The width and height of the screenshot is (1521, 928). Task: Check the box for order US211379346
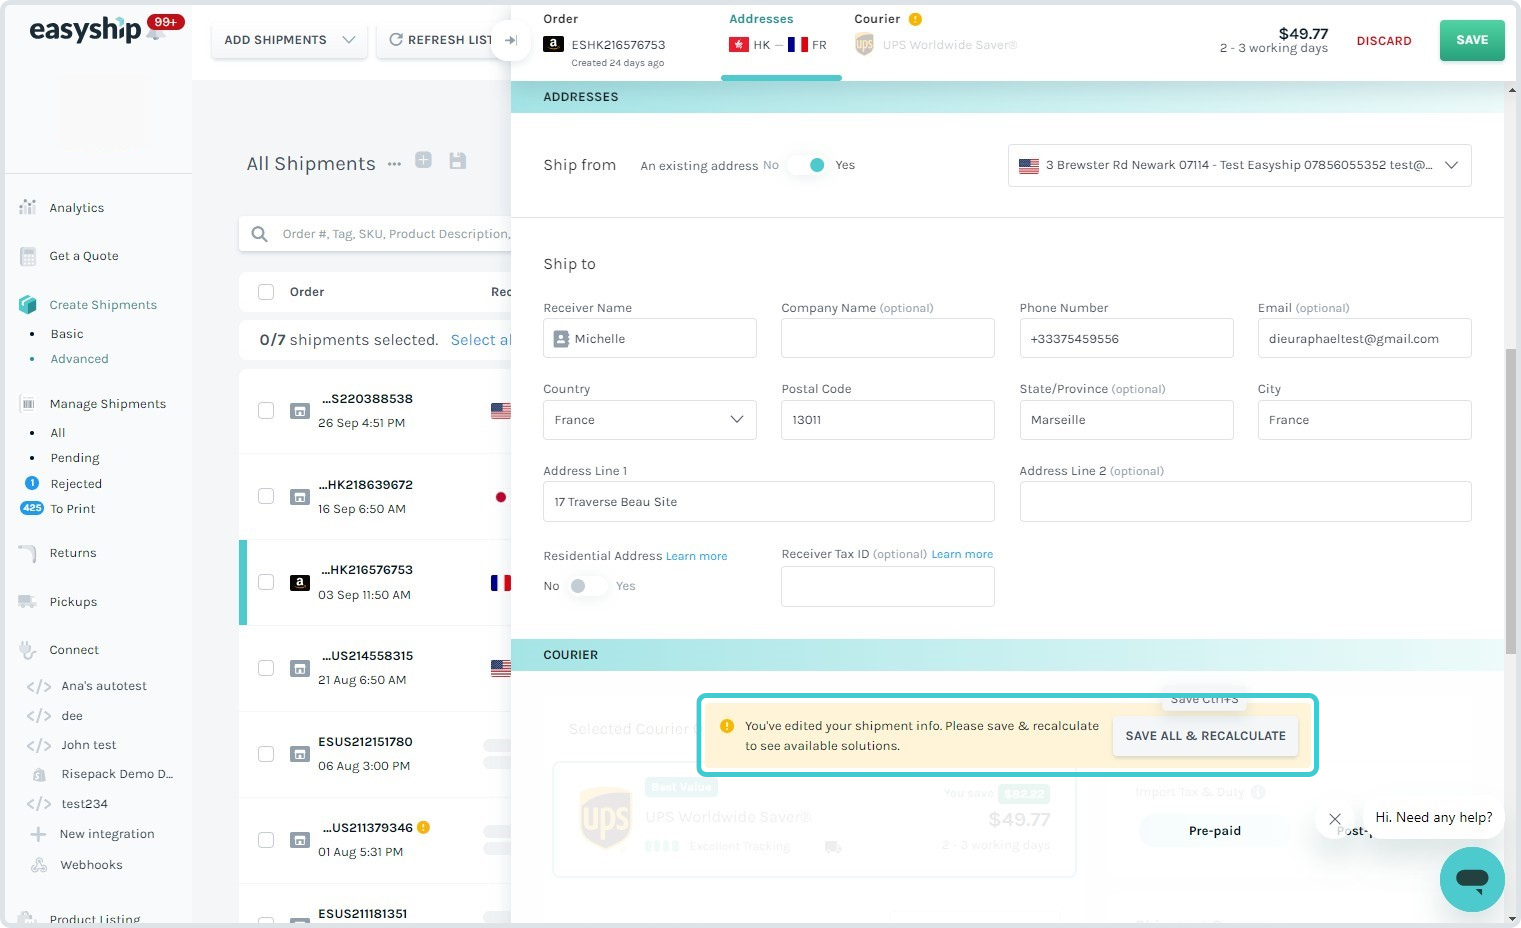266,840
